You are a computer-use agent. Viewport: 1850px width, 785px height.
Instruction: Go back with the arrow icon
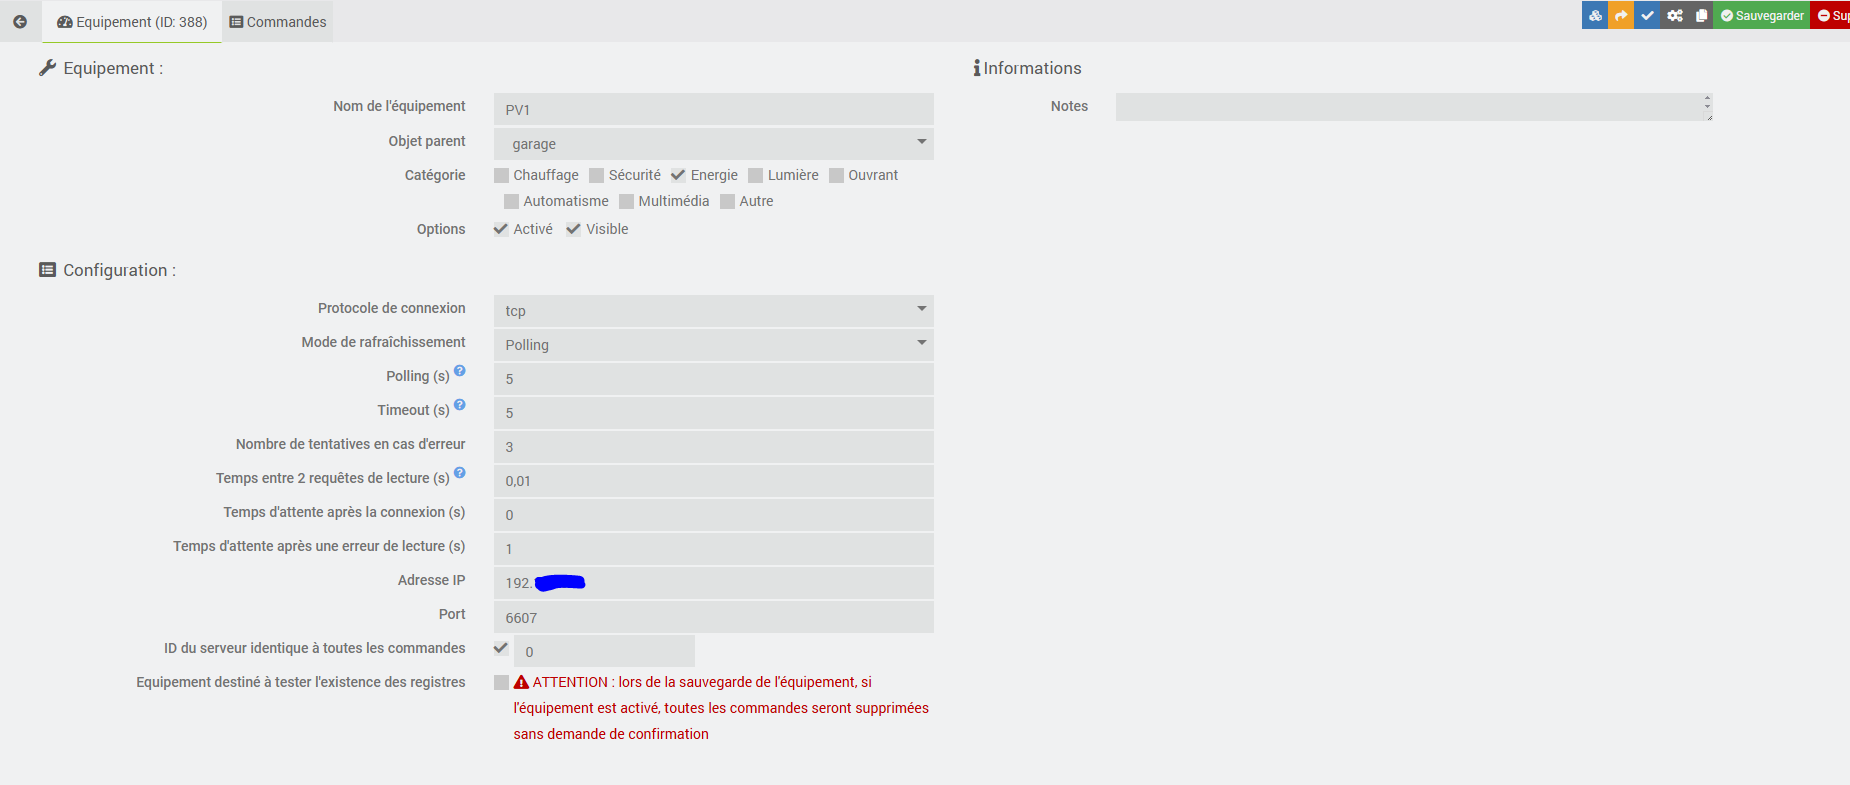coord(20,22)
